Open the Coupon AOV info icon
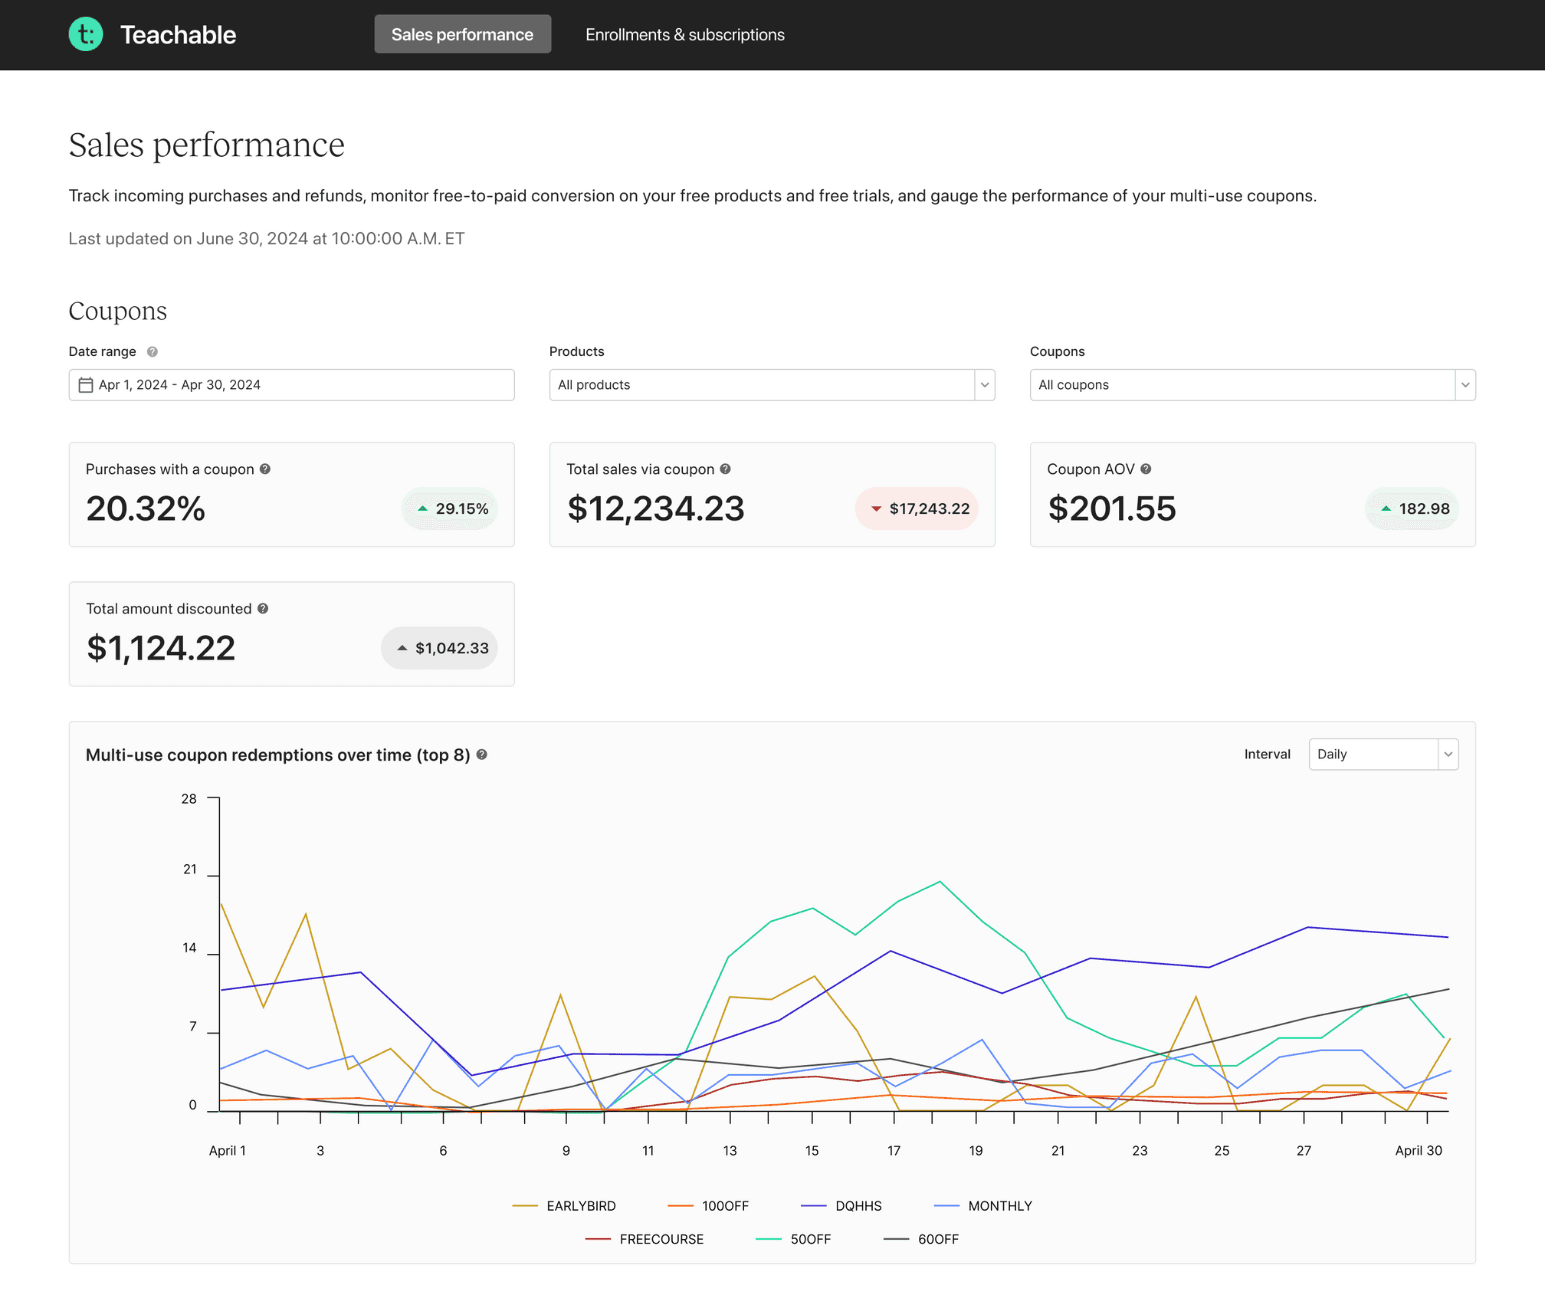This screenshot has height=1295, width=1545. pyautogui.click(x=1145, y=469)
